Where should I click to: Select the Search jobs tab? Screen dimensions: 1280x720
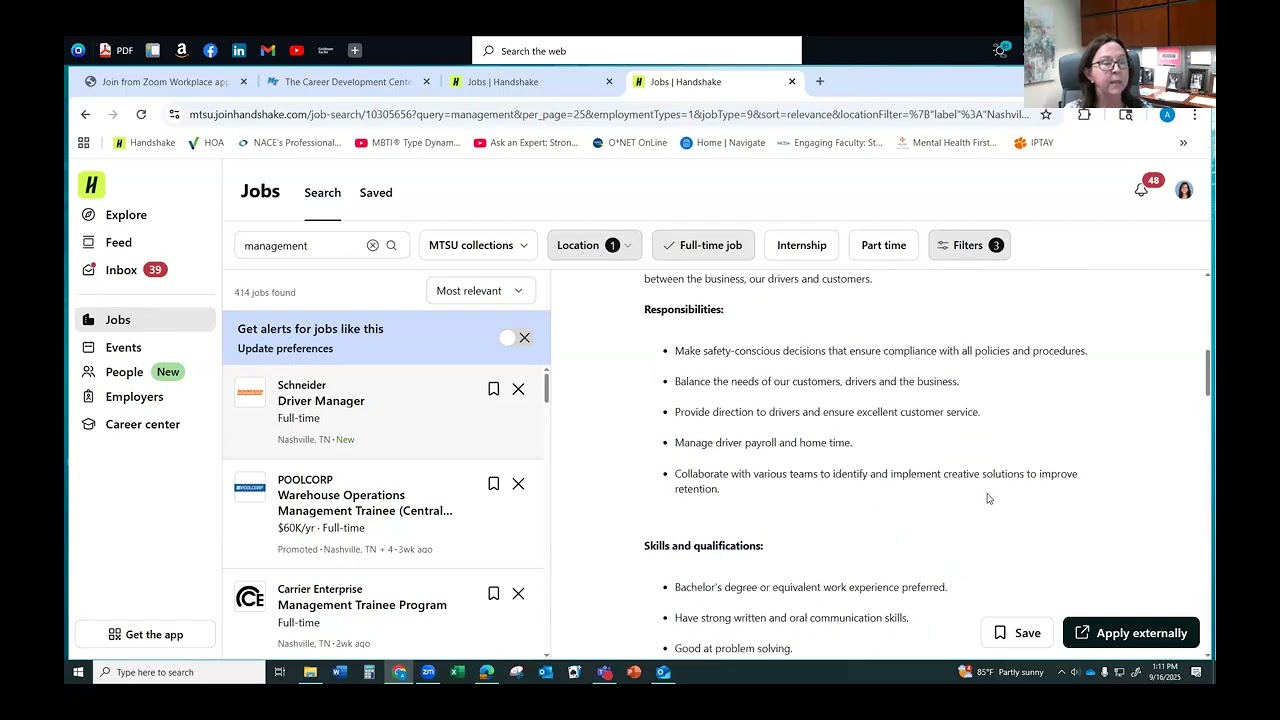click(x=322, y=193)
